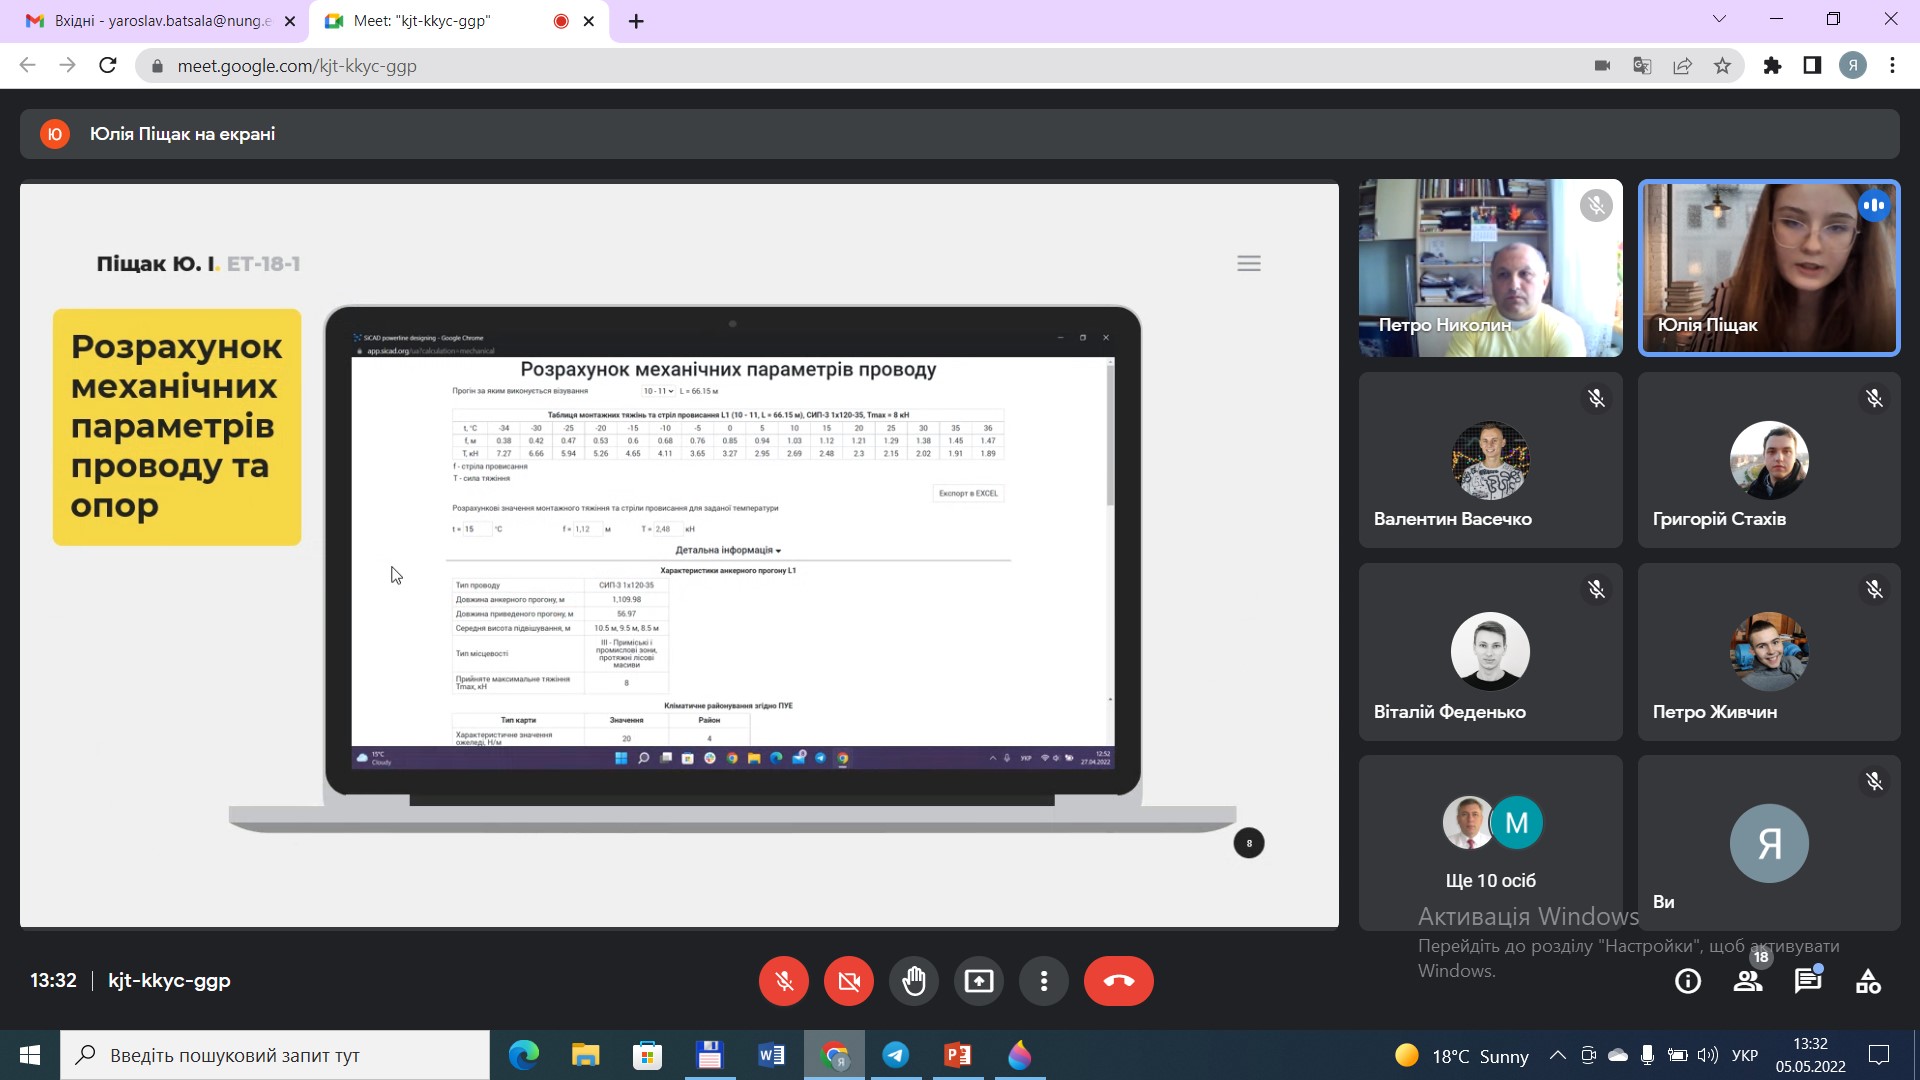Show hidden system tray icons chevron
1920x1080 pixels.
1557,1055
